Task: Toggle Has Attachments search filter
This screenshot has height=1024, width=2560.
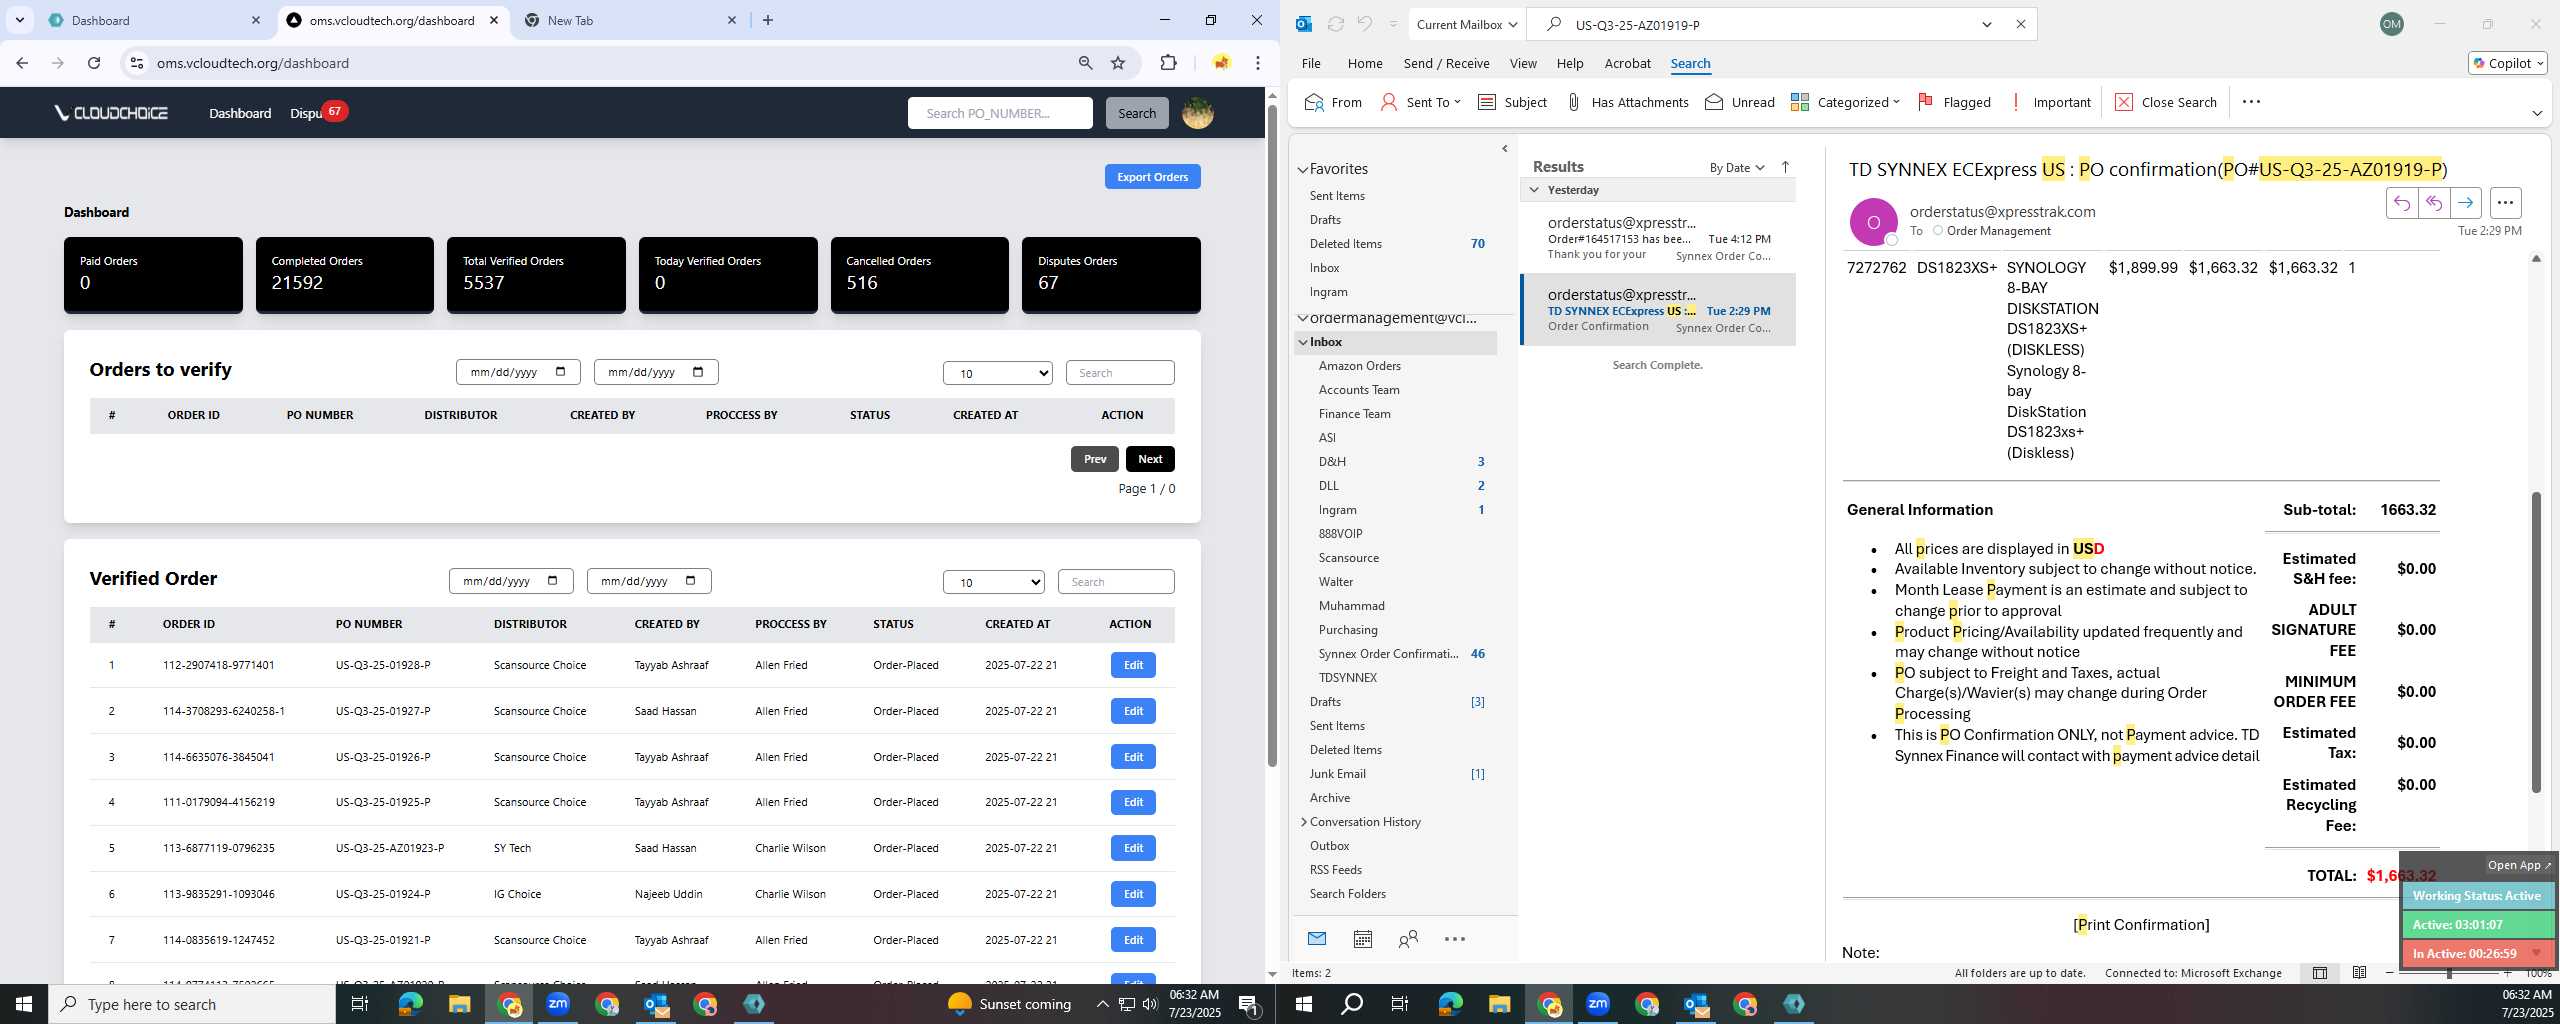Action: pos(1627,102)
